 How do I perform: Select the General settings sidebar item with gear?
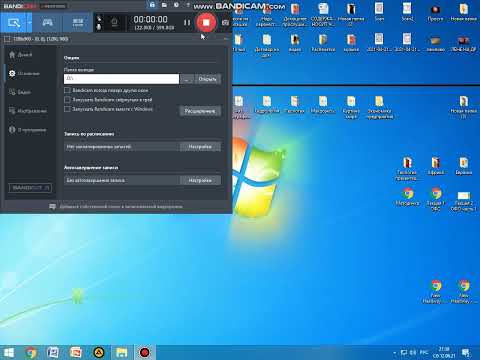tap(24, 73)
